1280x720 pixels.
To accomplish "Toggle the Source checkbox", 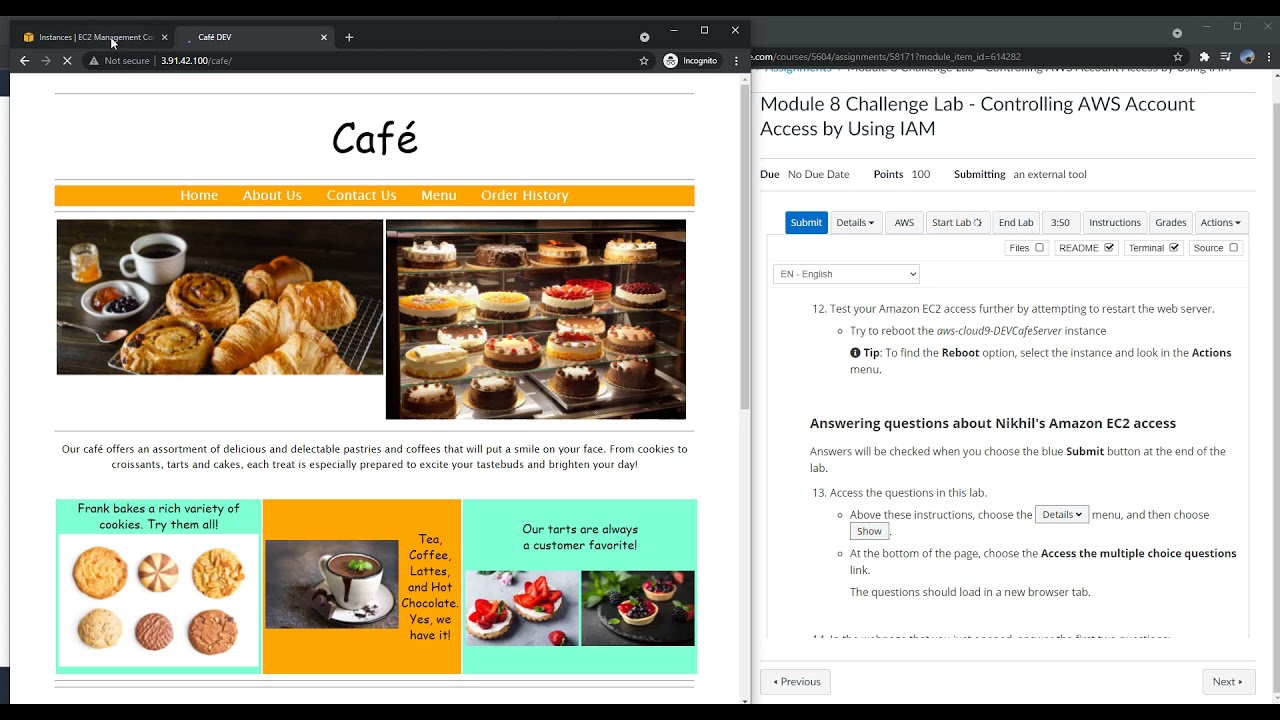I will tap(1233, 248).
